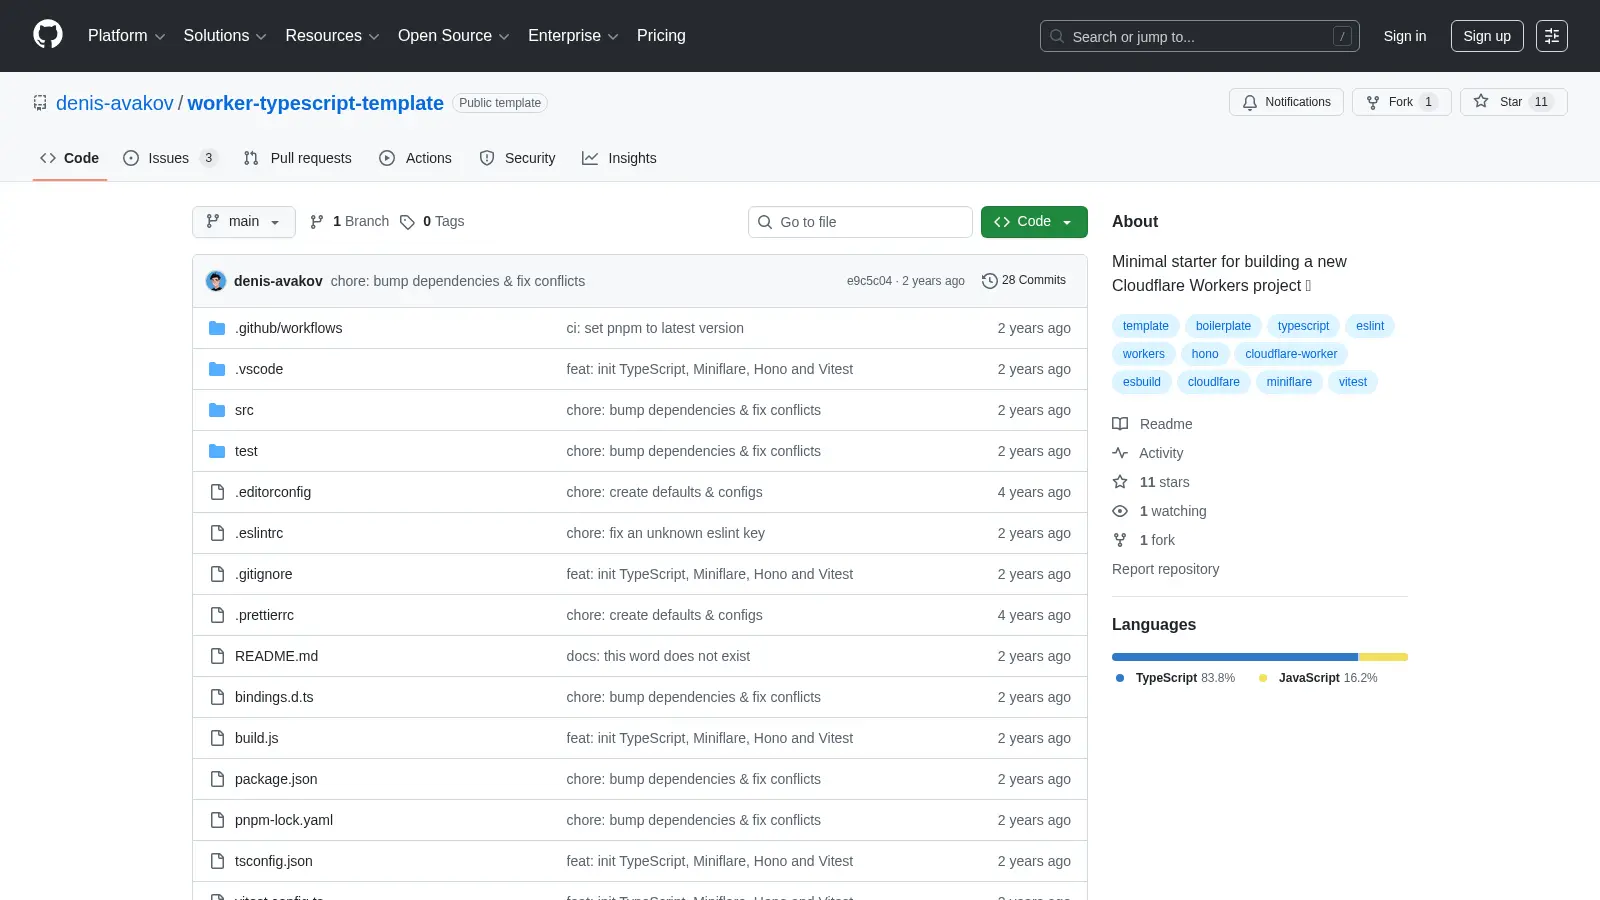The height and width of the screenshot is (900, 1600).
Task: Open the src folder icon
Action: 217,410
